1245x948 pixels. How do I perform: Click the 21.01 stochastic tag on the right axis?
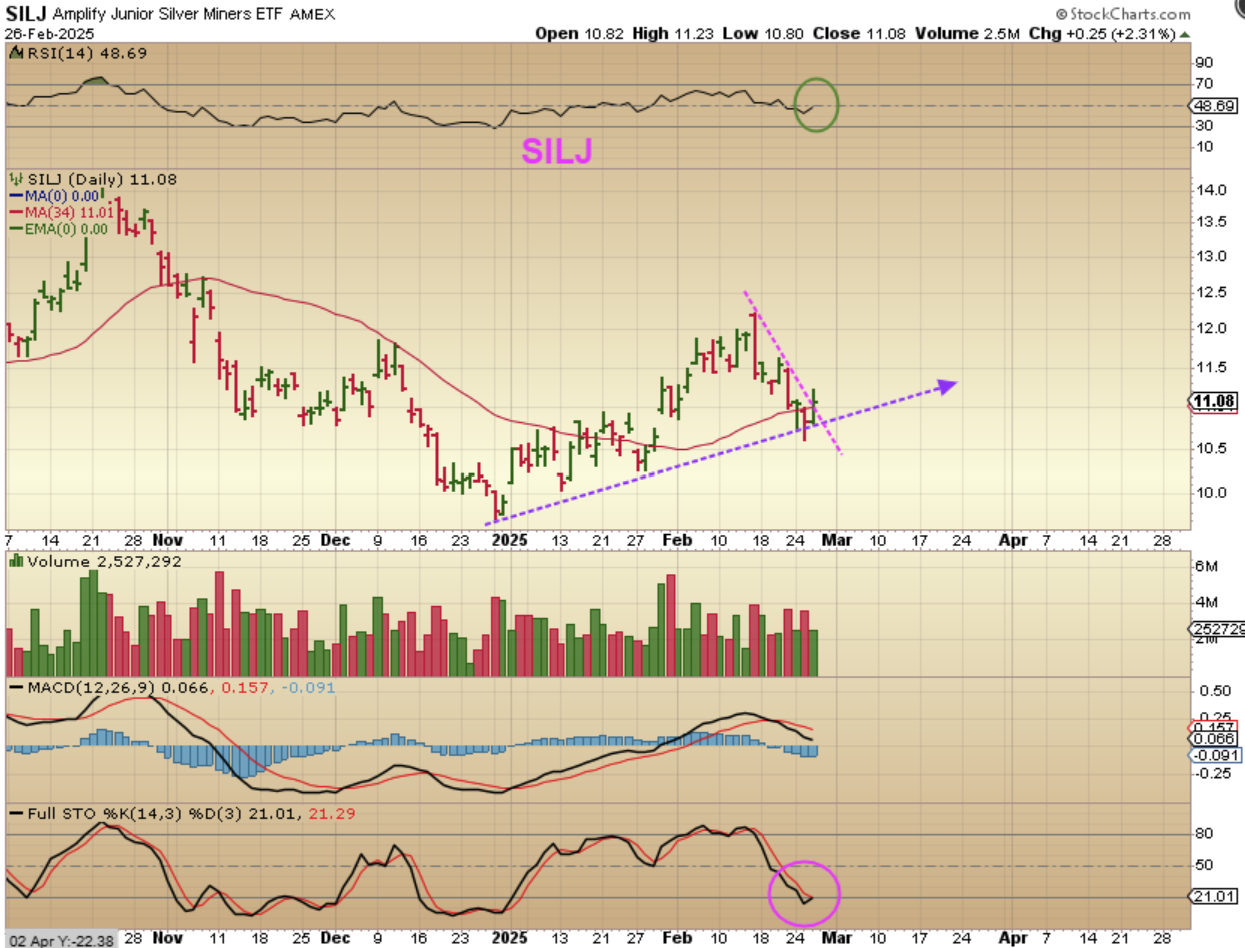coord(1213,896)
